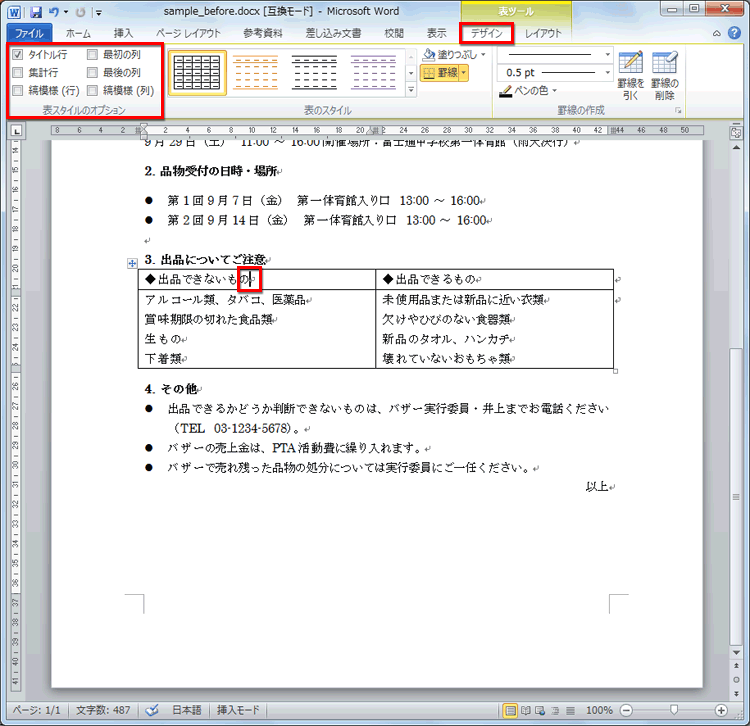Switch to the 校閲 tab

[x=394, y=33]
